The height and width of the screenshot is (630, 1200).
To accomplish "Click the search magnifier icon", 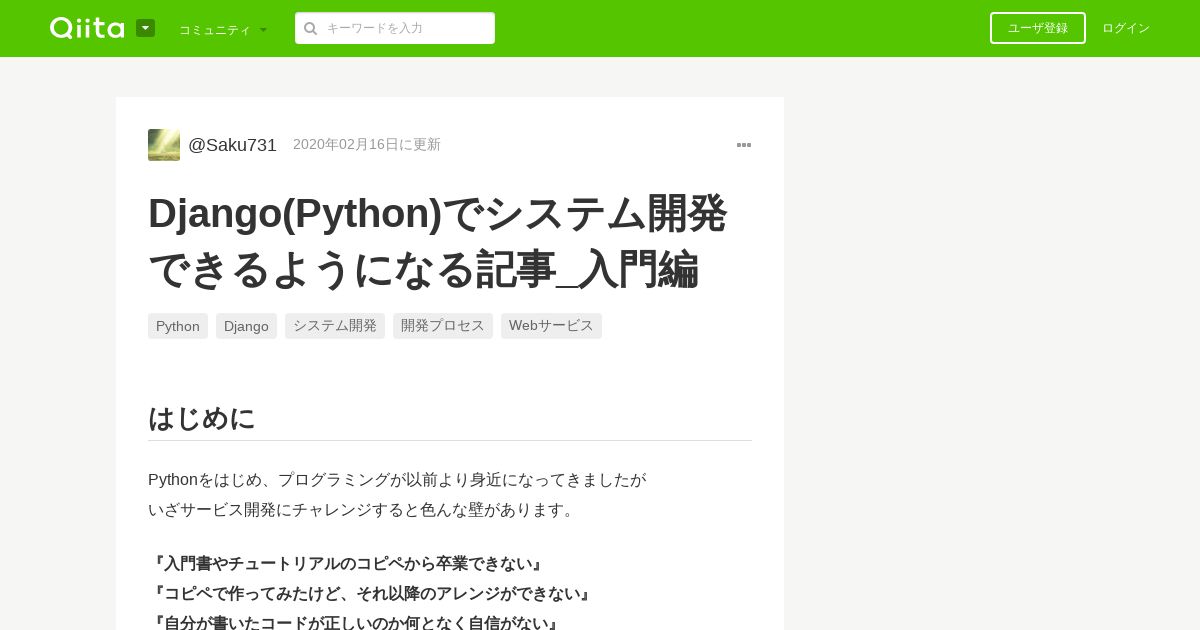I will coord(310,28).
